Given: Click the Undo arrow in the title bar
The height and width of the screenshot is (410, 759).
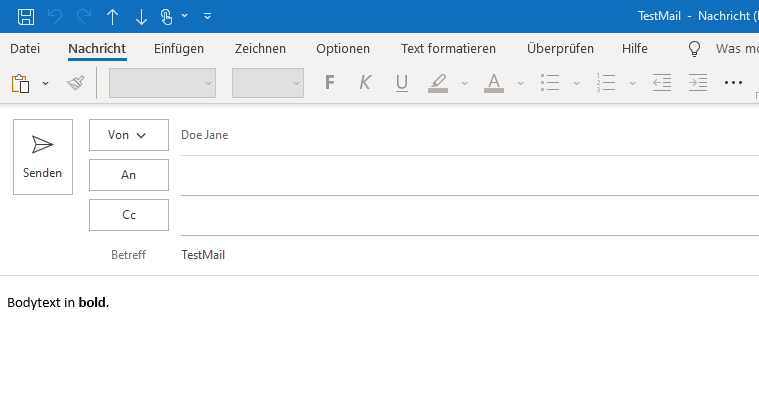Looking at the screenshot, I should pyautogui.click(x=55, y=16).
